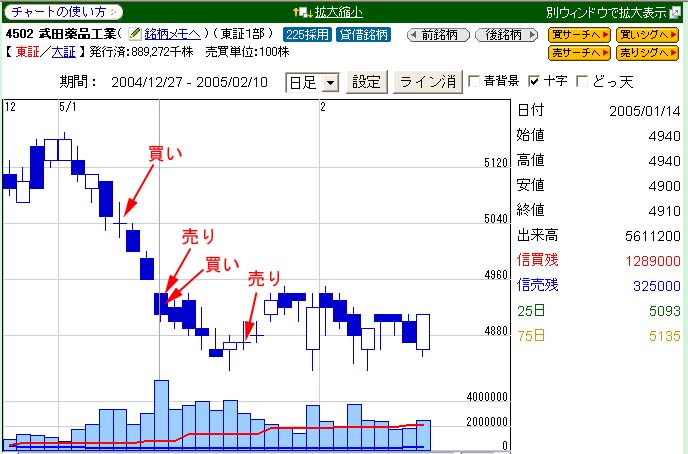Click the 後銘柄 next stock arrow button
This screenshot has height=454, width=688.
504,34
